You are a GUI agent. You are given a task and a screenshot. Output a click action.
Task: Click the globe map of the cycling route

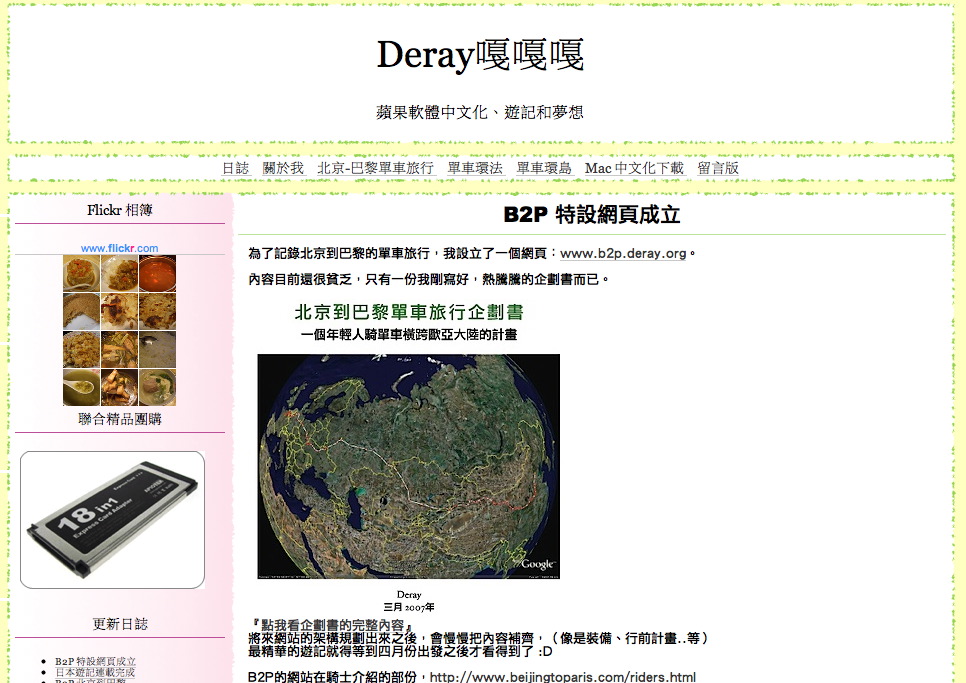pos(408,466)
